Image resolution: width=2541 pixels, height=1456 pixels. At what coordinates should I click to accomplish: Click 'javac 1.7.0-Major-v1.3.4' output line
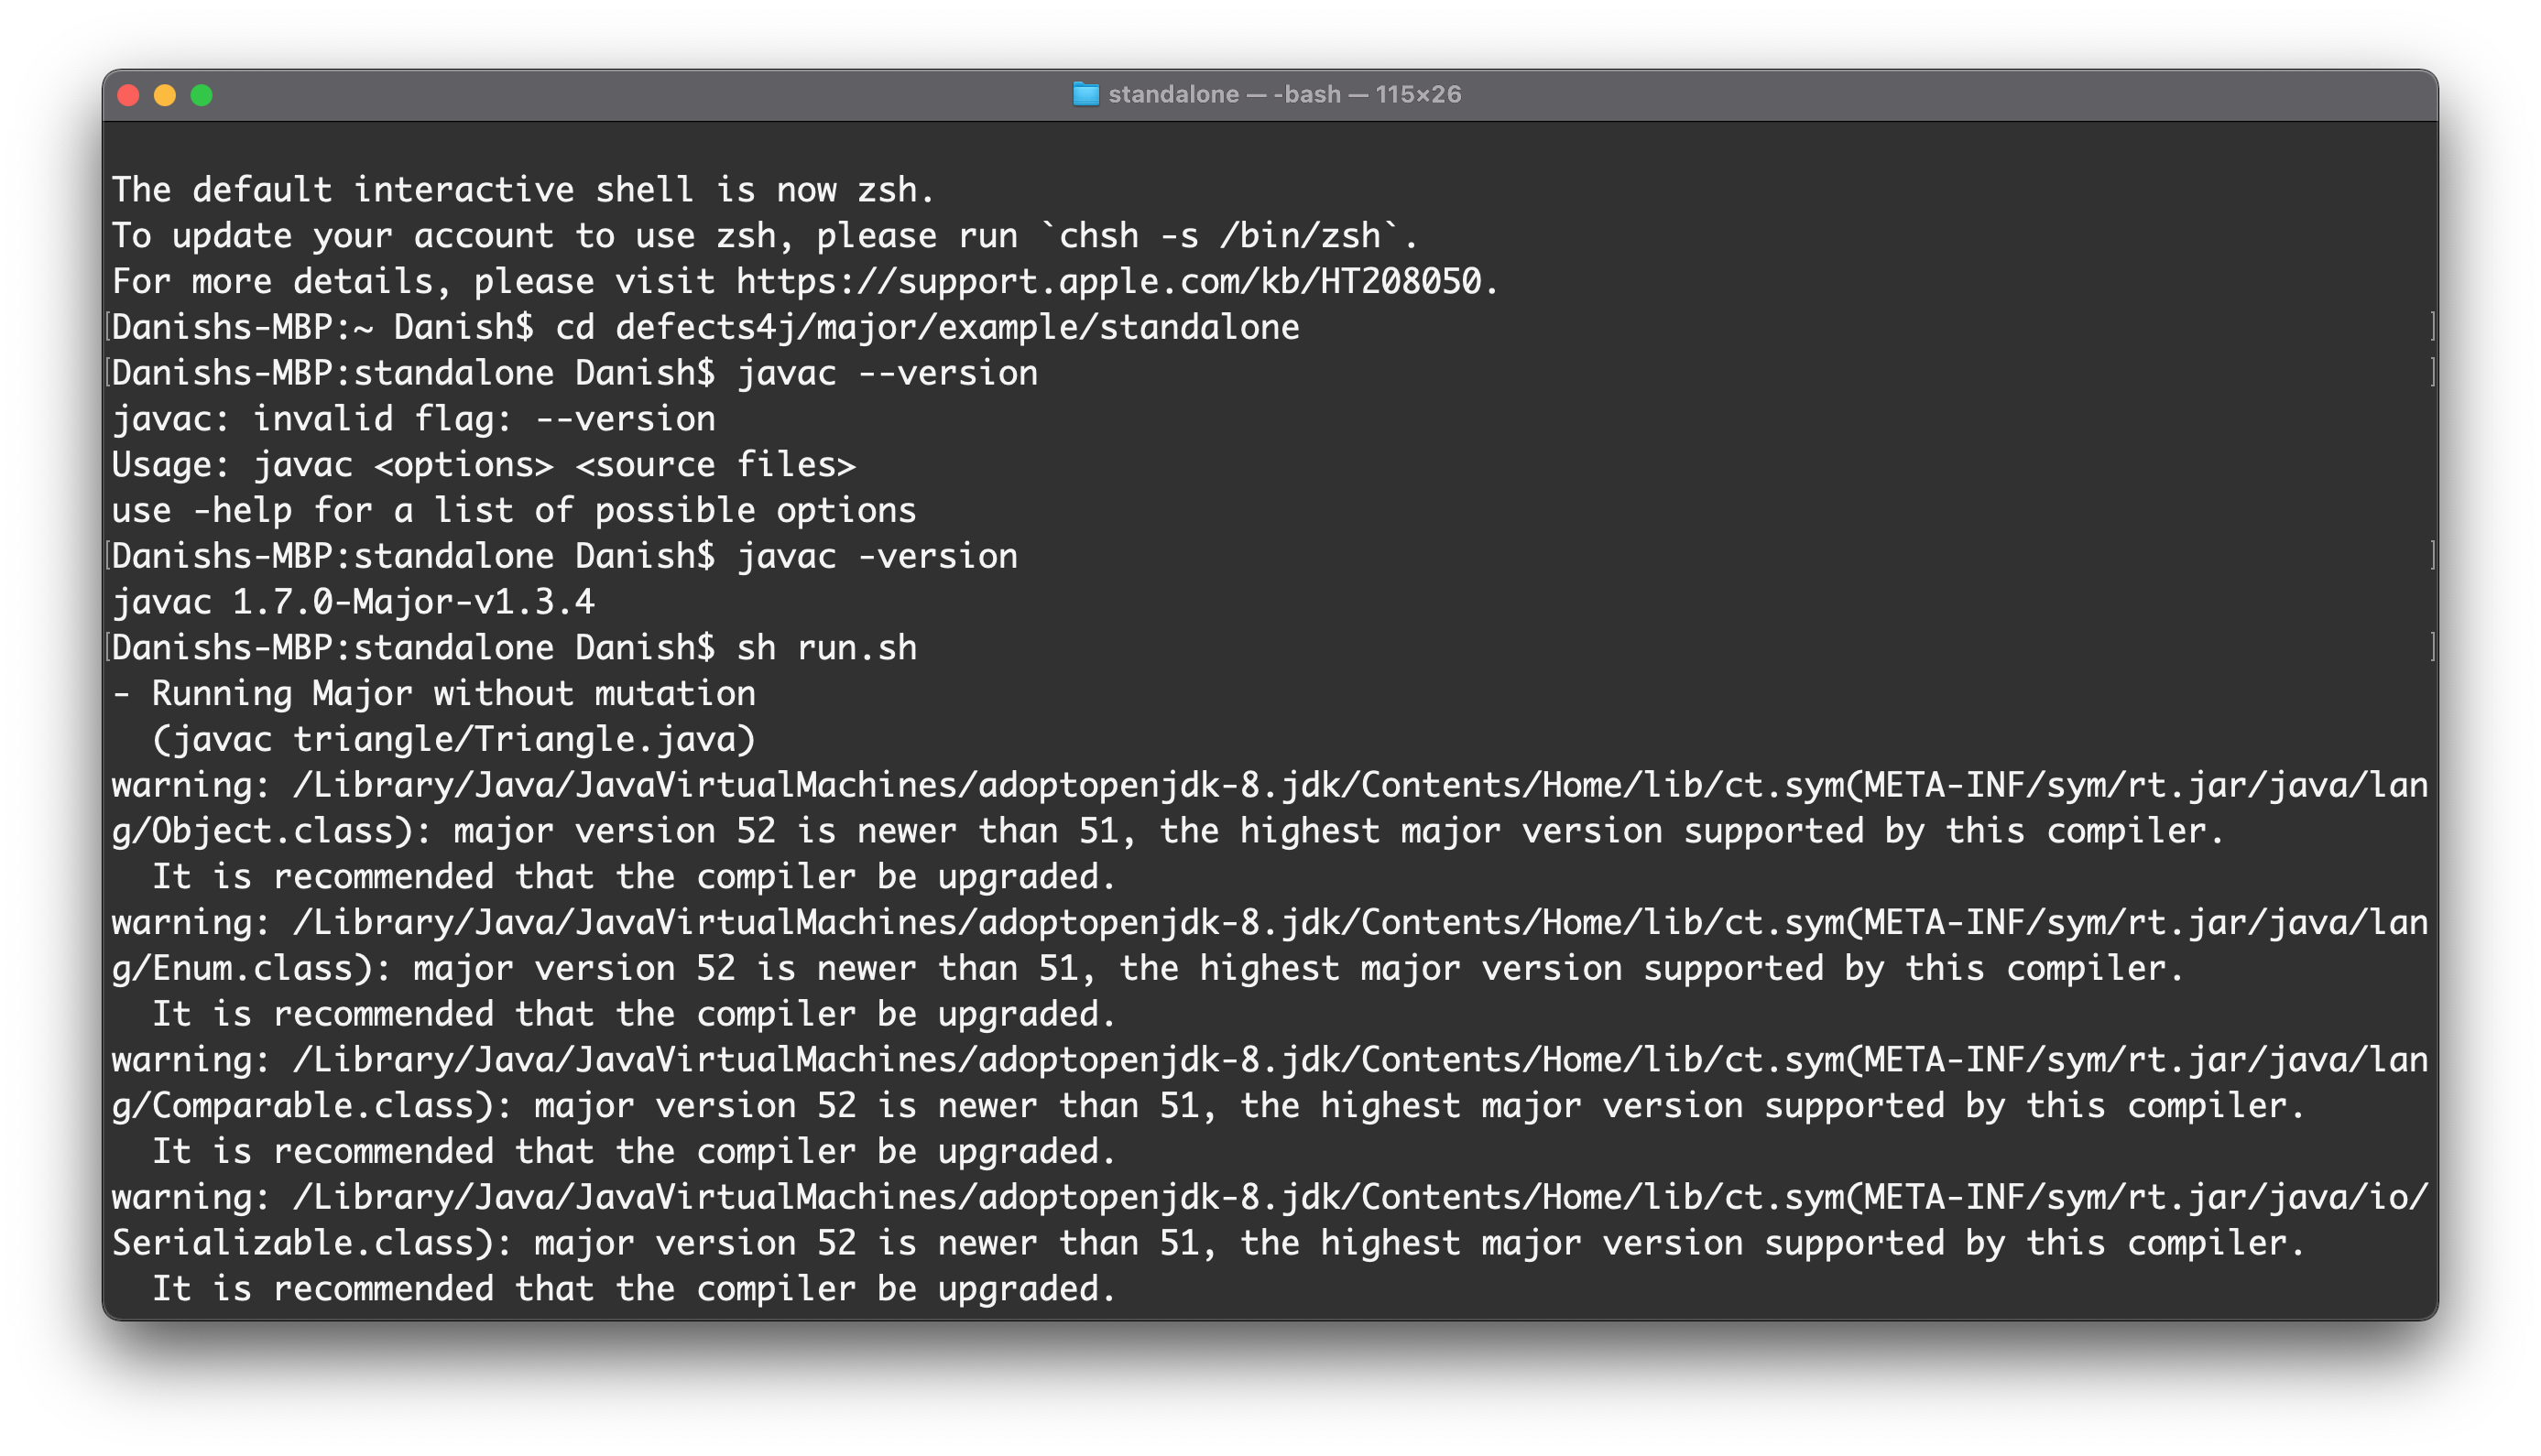(x=352, y=602)
